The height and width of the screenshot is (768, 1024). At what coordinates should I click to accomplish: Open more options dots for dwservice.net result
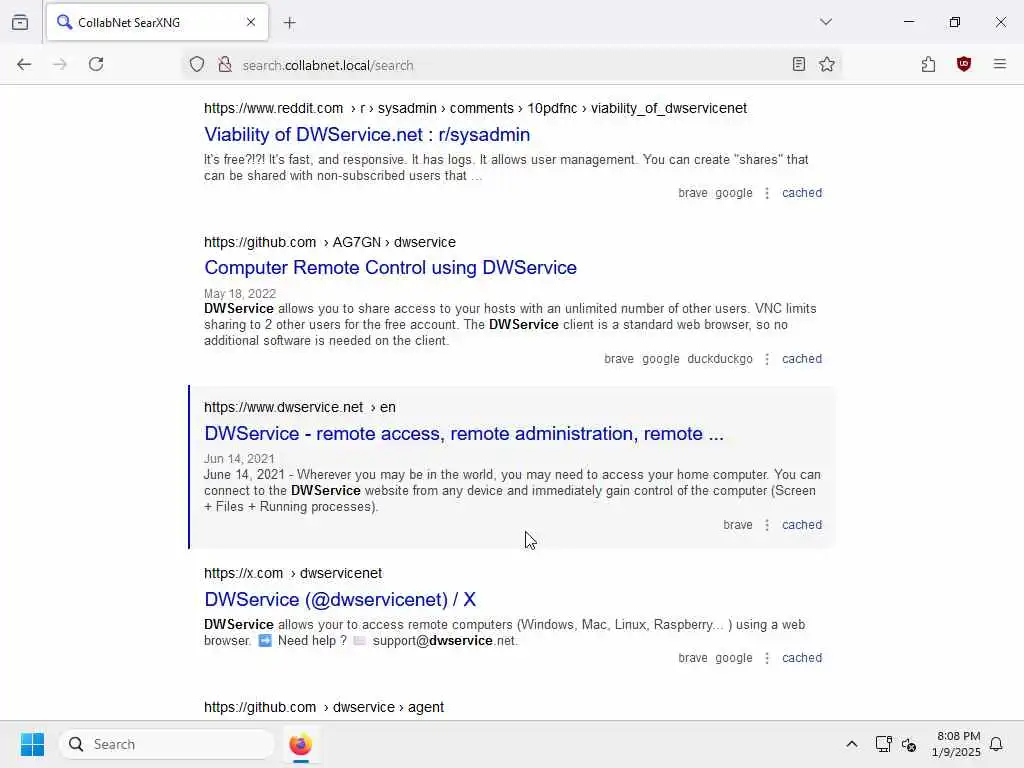[767, 524]
